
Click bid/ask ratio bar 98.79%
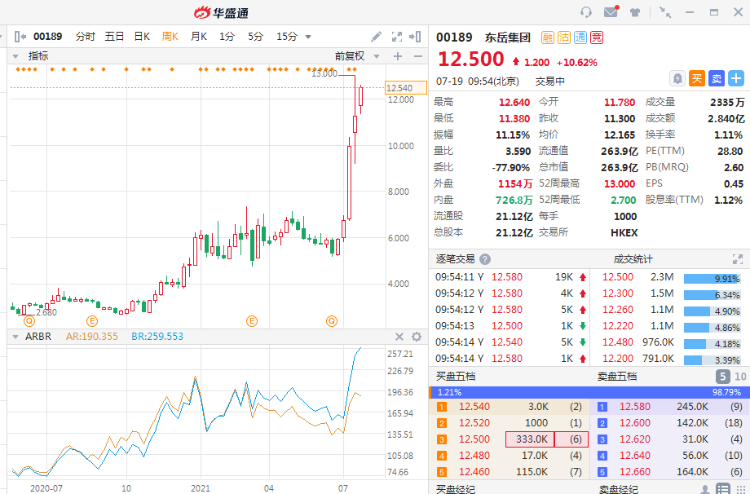click(x=590, y=392)
